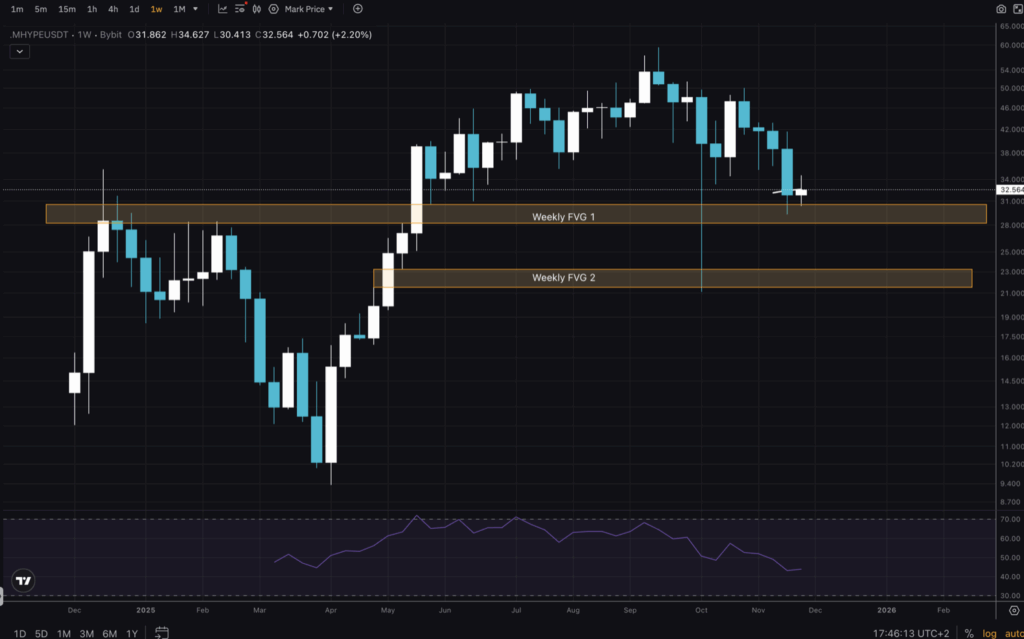The height and width of the screenshot is (639, 1024).
Task: Select the line chart style icon
Action: click(x=223, y=9)
